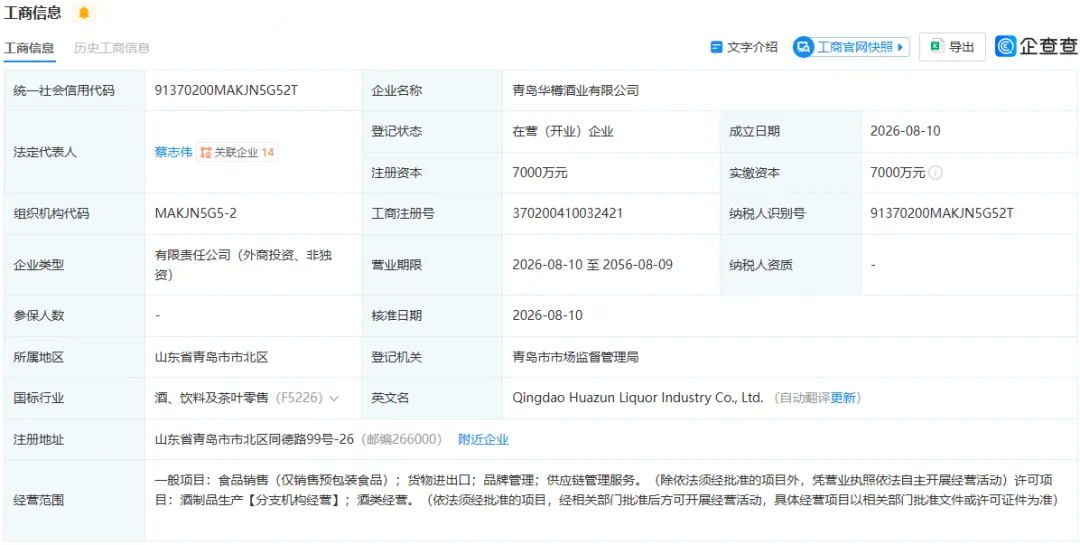Select address 山东省青岛市市北区同德路99号-26
The width and height of the screenshot is (1080, 545).
tap(254, 439)
